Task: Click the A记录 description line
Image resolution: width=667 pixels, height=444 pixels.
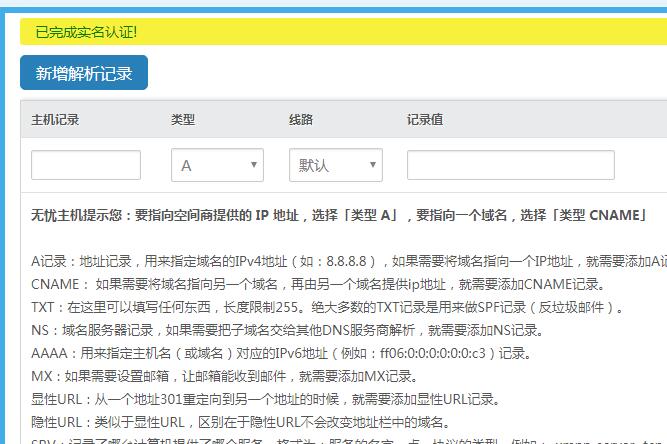Action: coord(340,262)
